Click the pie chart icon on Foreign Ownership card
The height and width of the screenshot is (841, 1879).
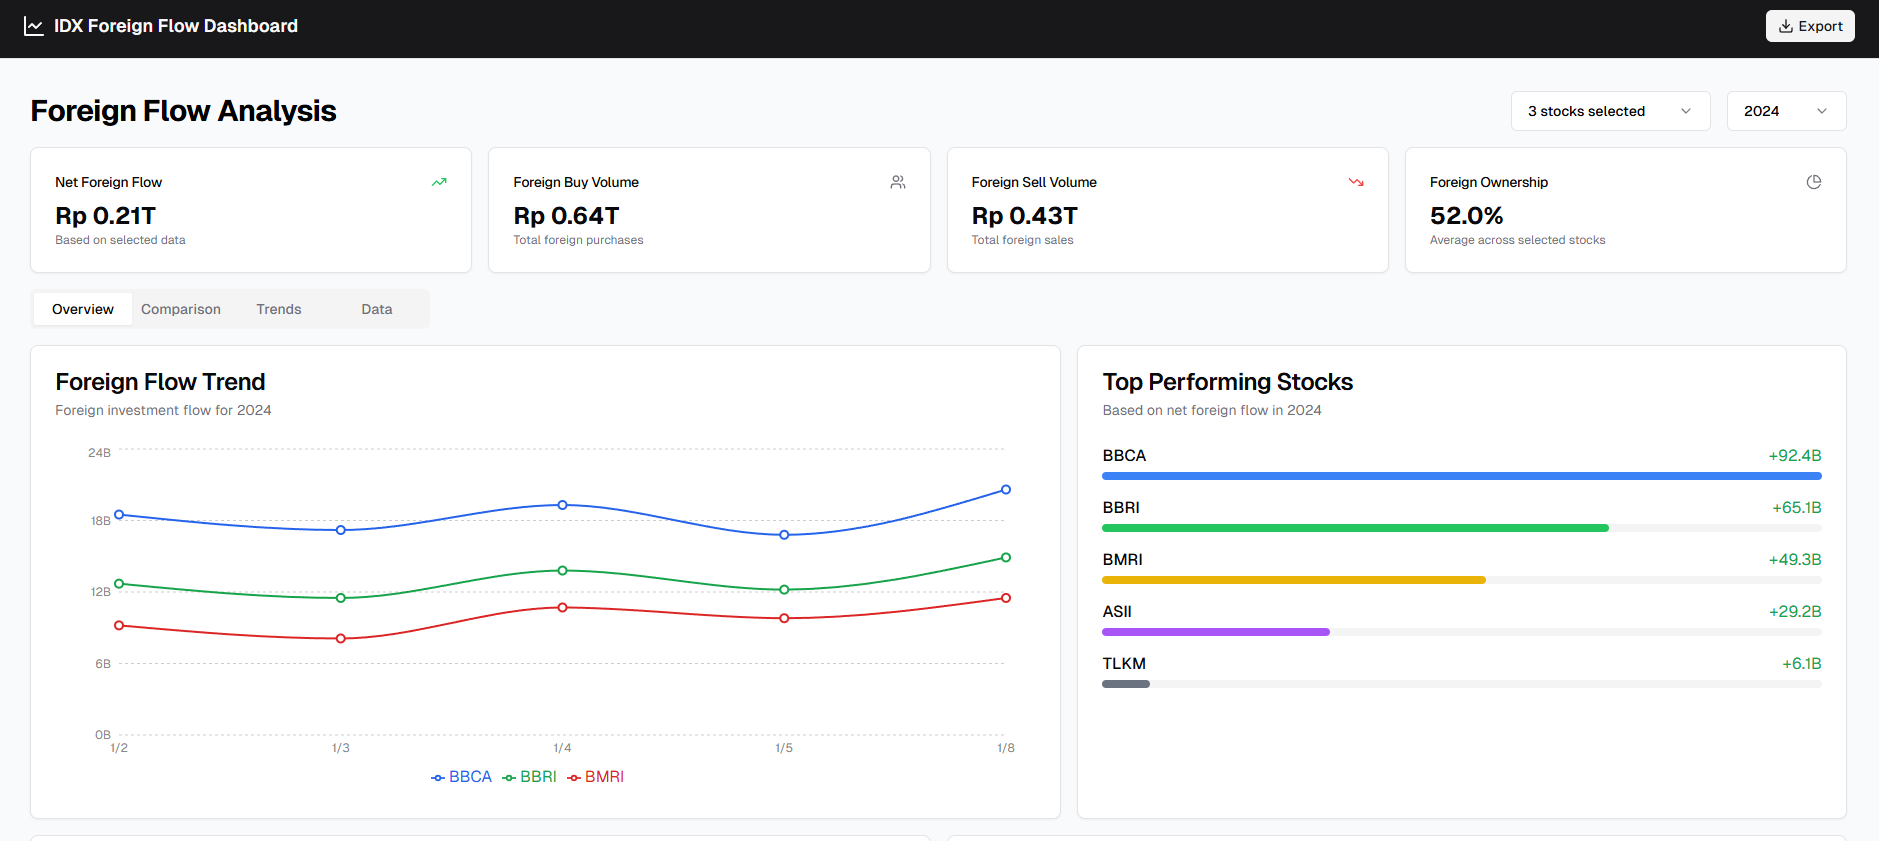[1814, 182]
